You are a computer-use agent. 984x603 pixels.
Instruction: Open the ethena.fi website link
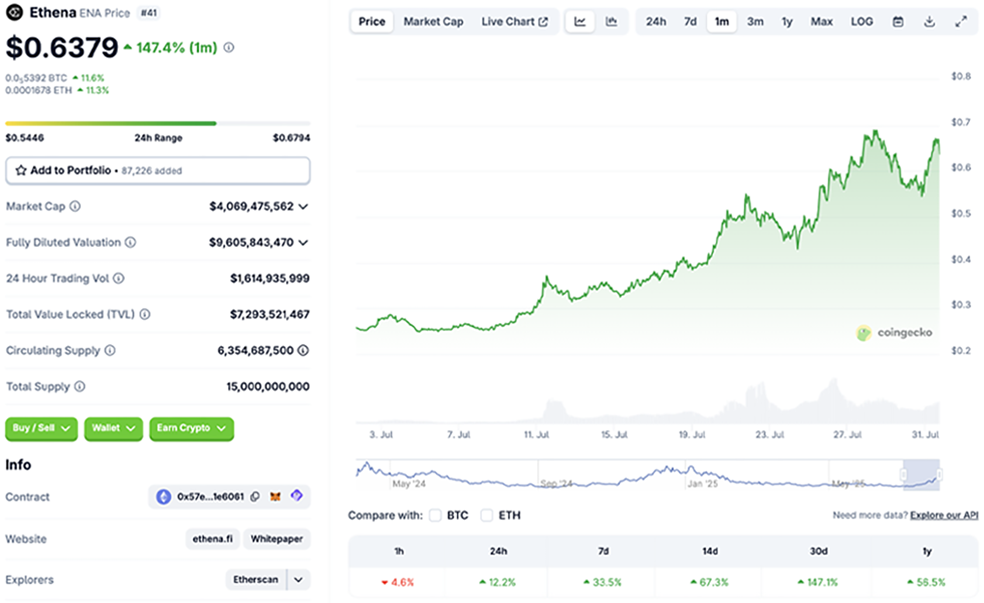click(x=212, y=539)
